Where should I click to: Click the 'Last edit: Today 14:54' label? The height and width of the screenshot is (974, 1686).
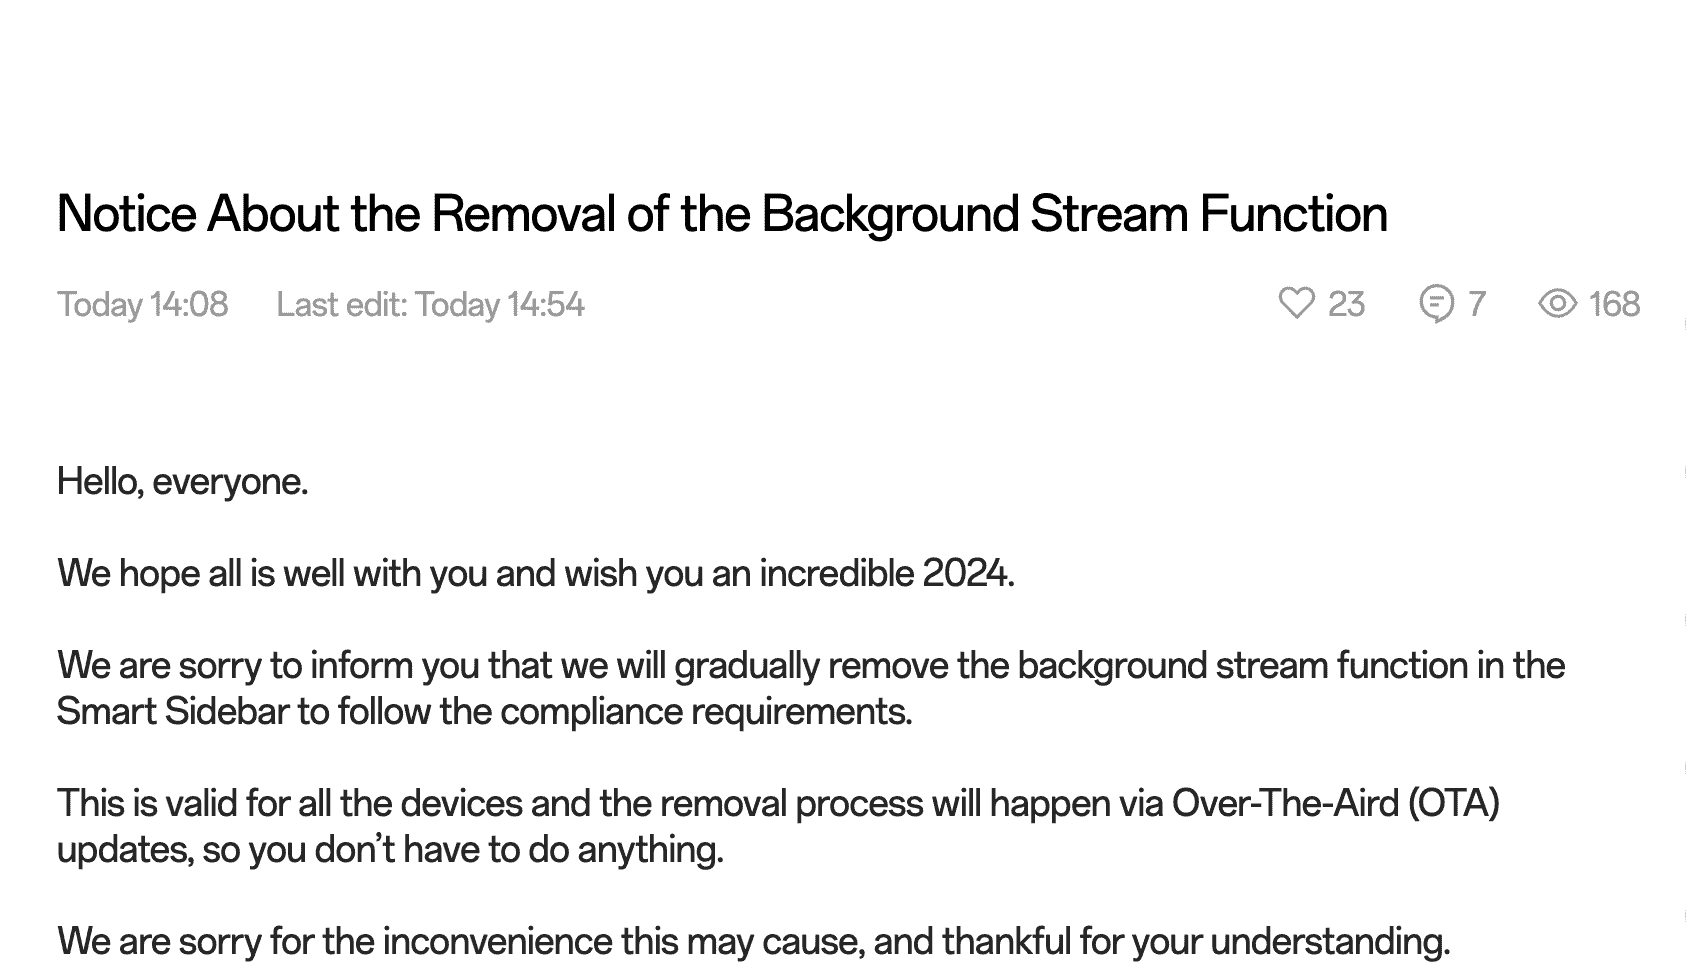(430, 304)
